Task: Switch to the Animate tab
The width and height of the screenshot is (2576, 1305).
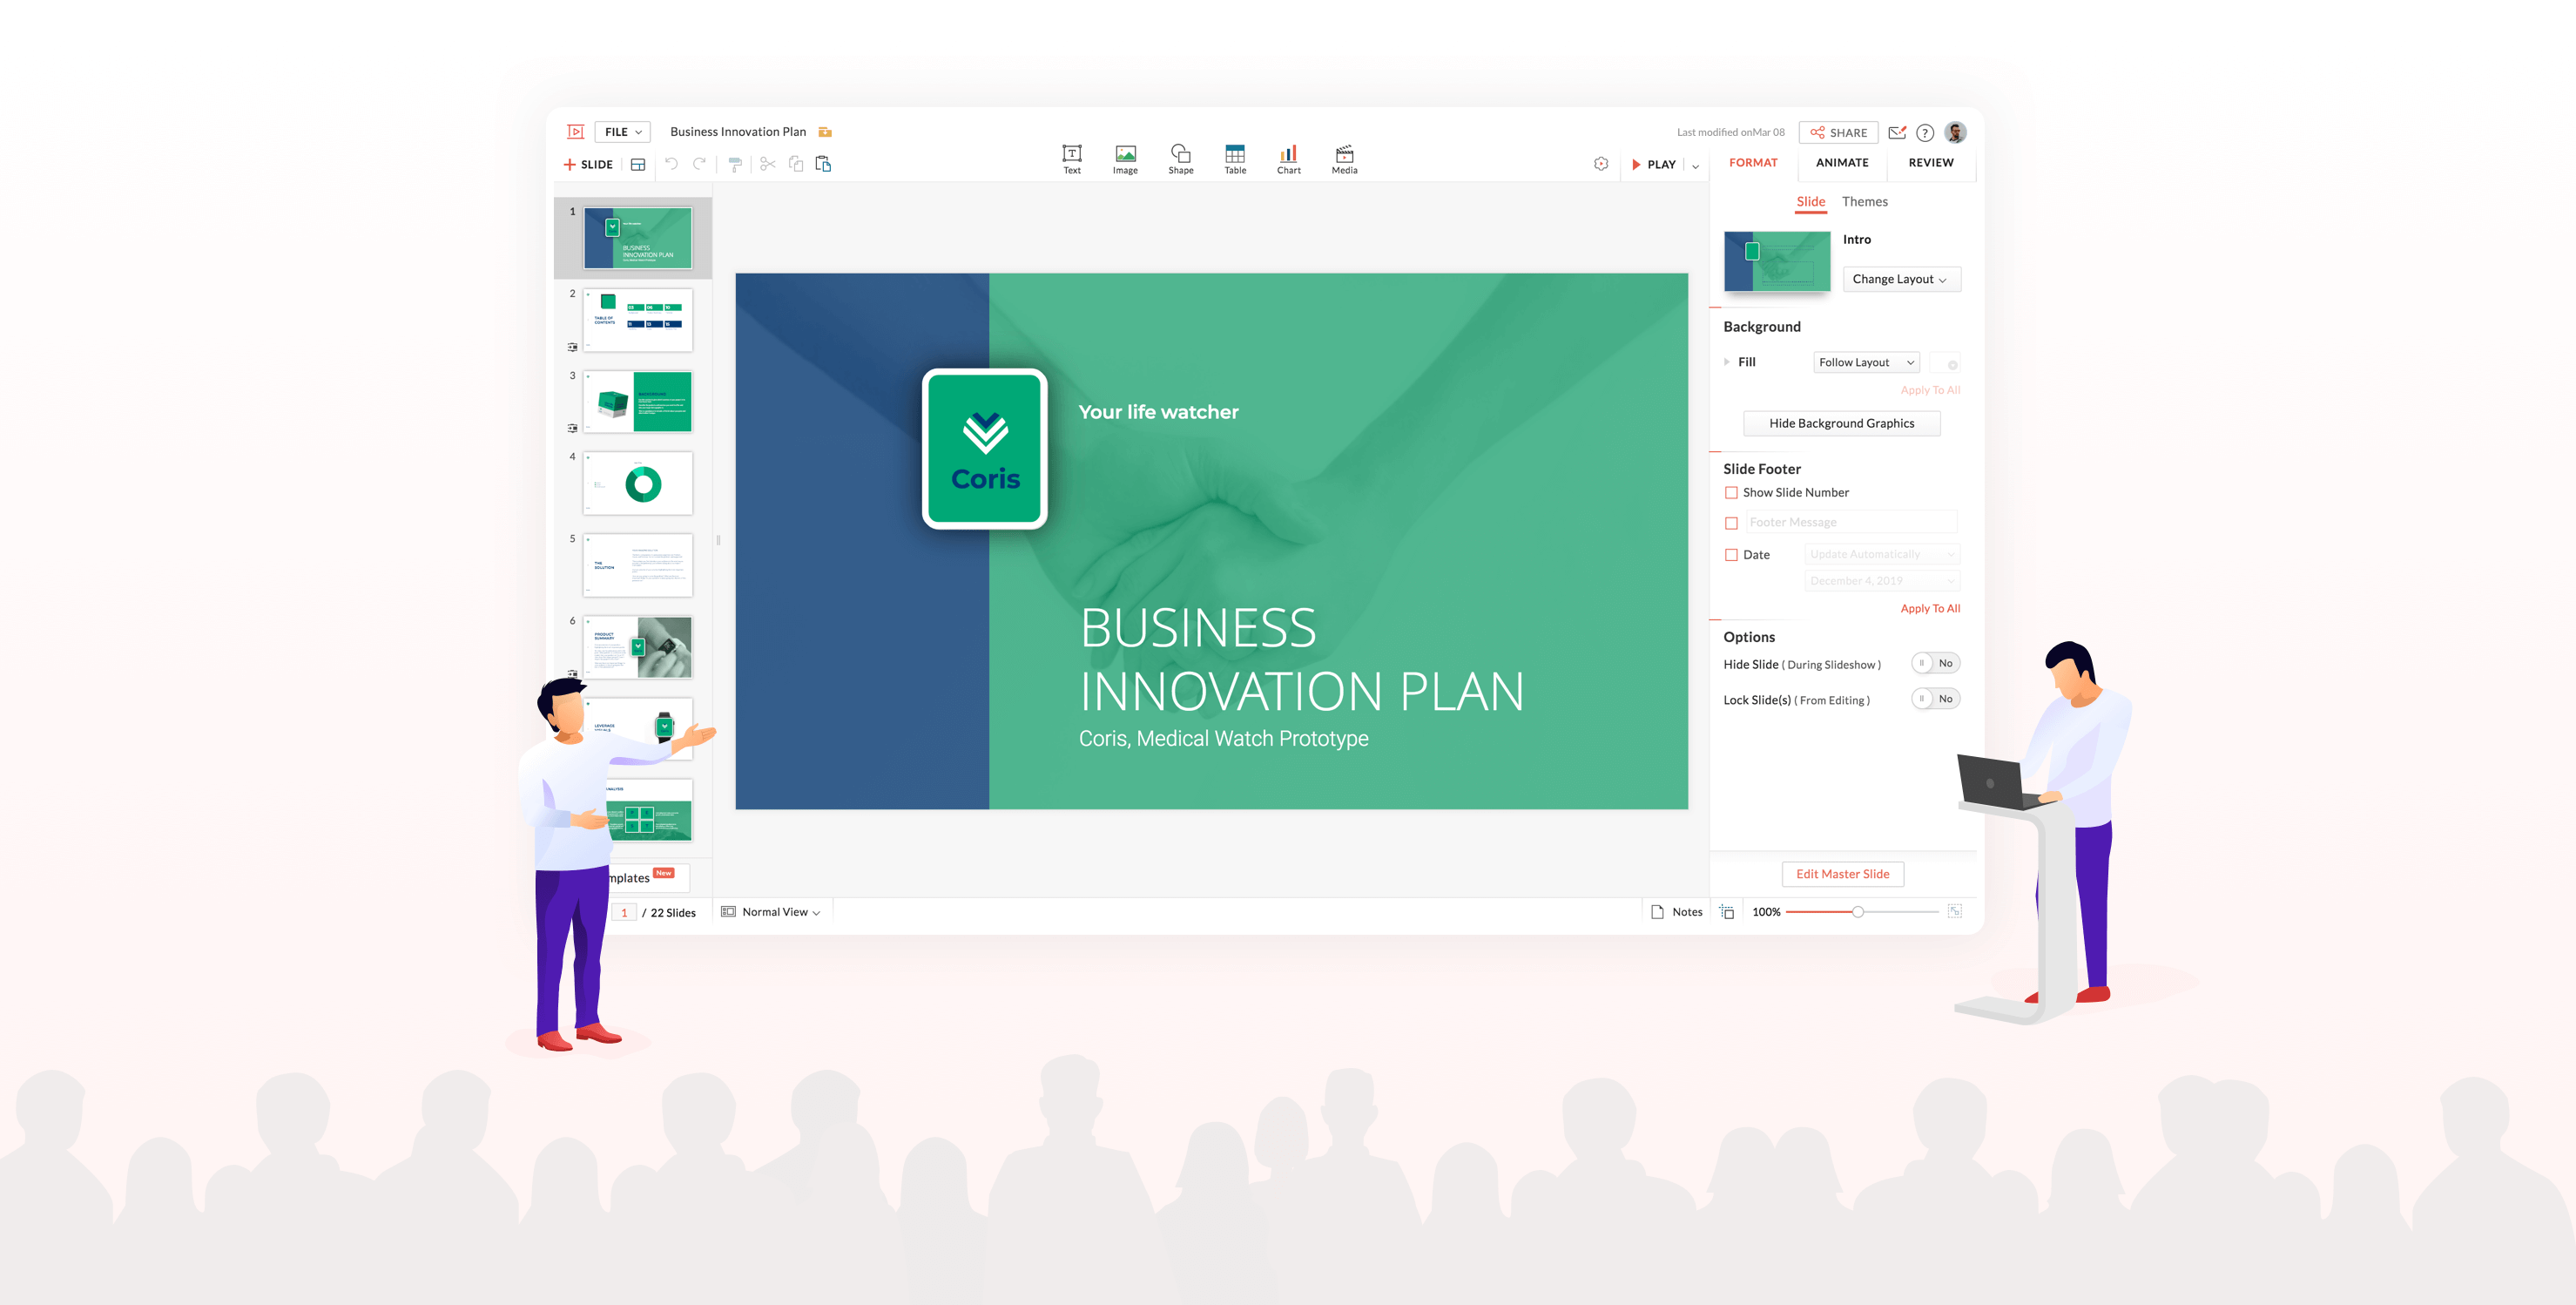Action: 1841,161
